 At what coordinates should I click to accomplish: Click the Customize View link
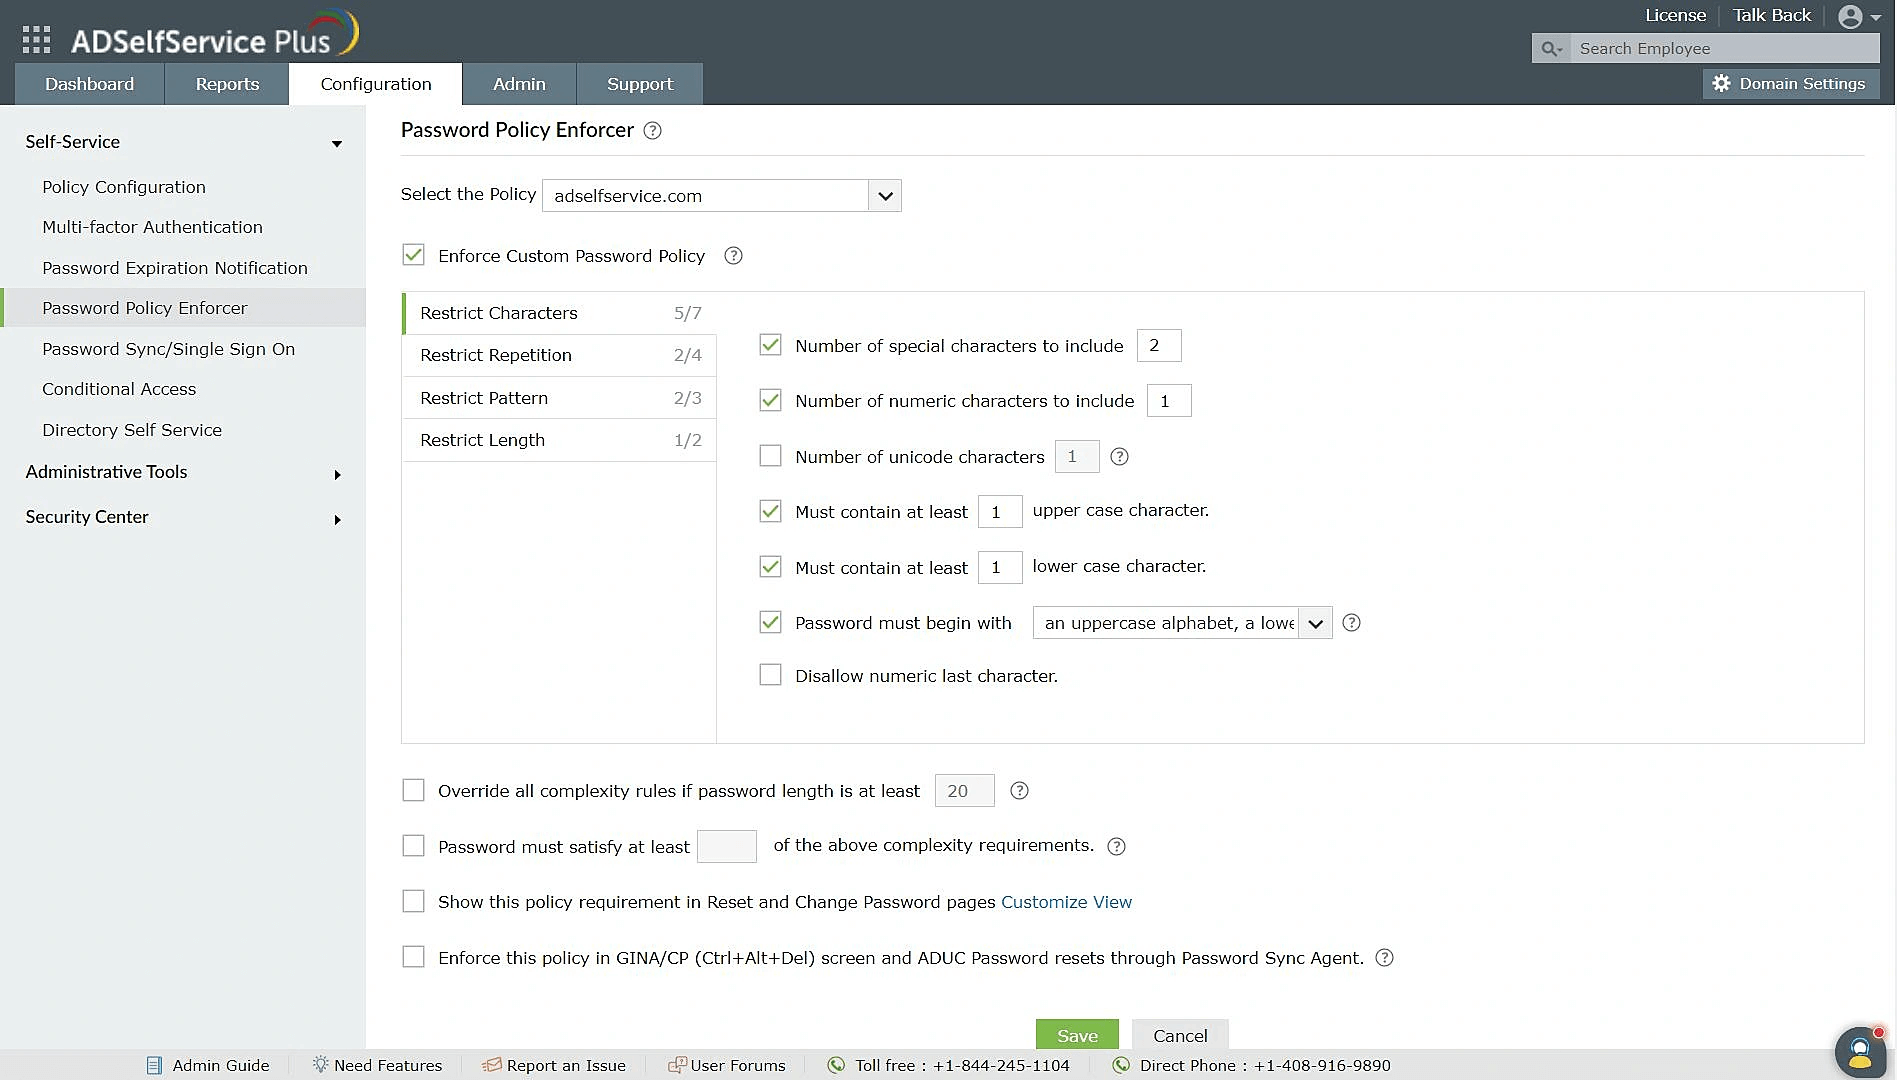coord(1066,901)
